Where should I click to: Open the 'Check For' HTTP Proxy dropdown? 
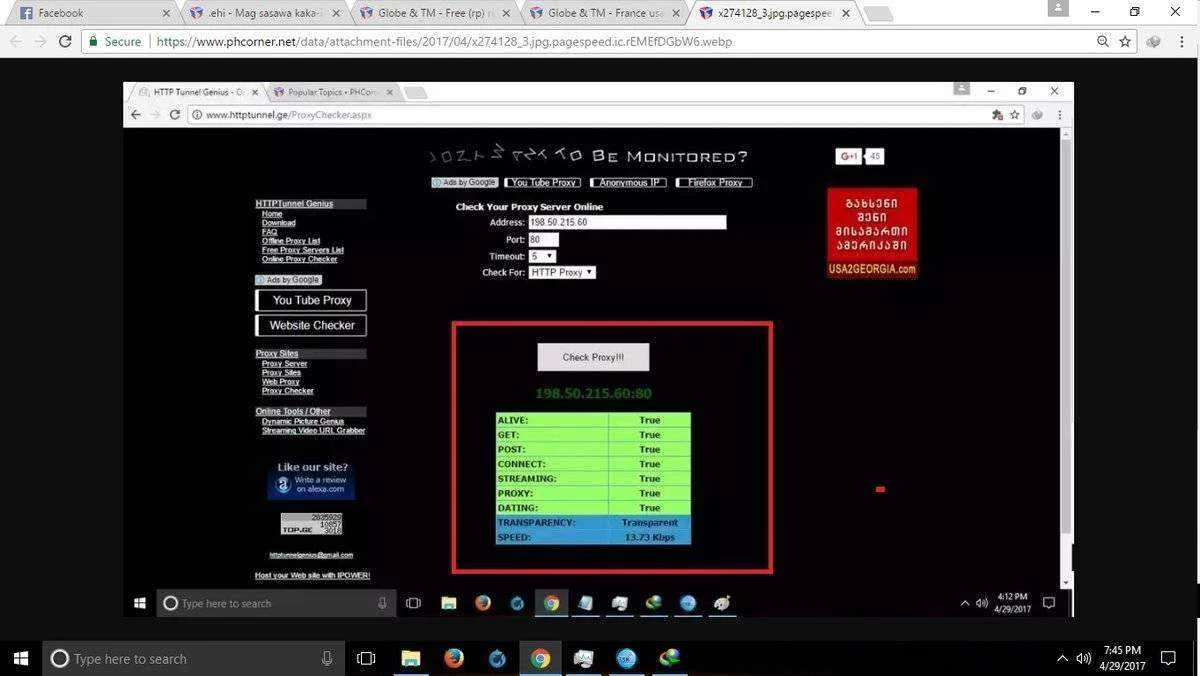pyautogui.click(x=562, y=272)
